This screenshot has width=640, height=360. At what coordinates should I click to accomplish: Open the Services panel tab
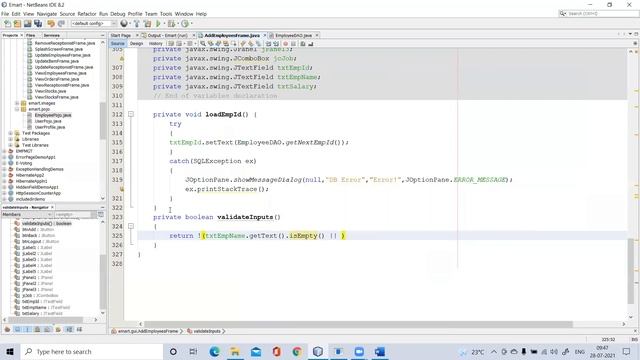(x=52, y=36)
